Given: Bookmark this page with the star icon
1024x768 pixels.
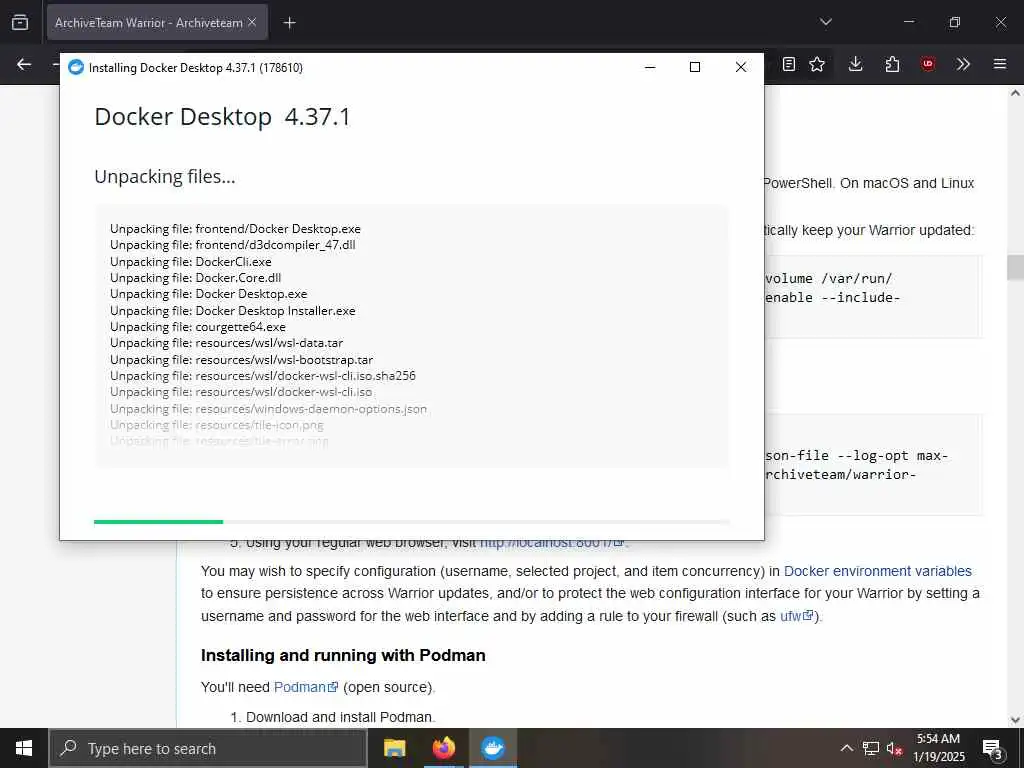Looking at the screenshot, I should [817, 64].
